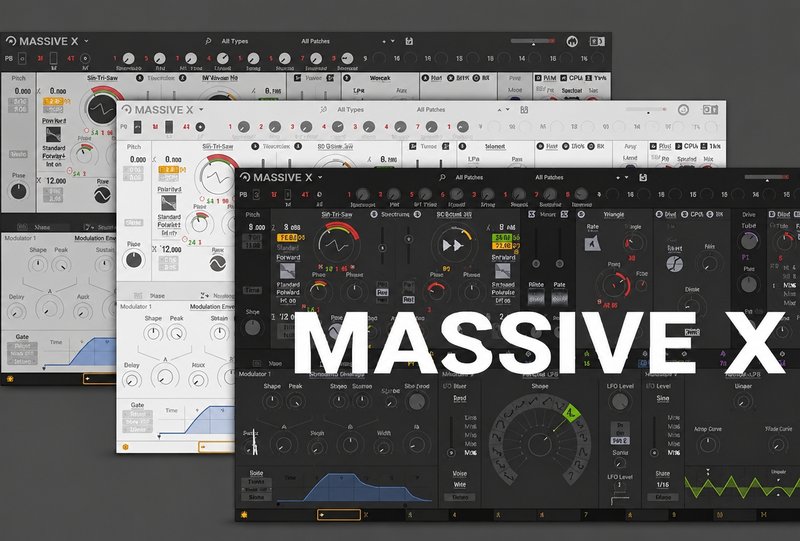Click the Sin-Tri-Saw label in the white window
Image resolution: width=800 pixels, height=541 pixels.
pyautogui.click(x=217, y=146)
